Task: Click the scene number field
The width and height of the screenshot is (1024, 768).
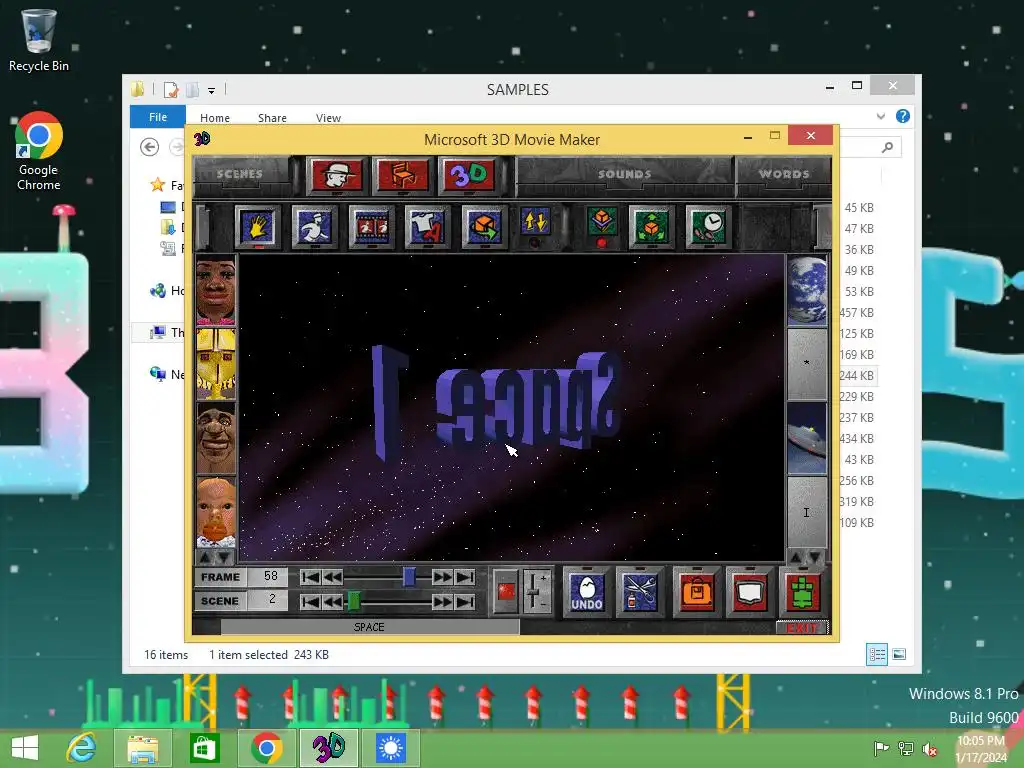Action: pyautogui.click(x=268, y=600)
